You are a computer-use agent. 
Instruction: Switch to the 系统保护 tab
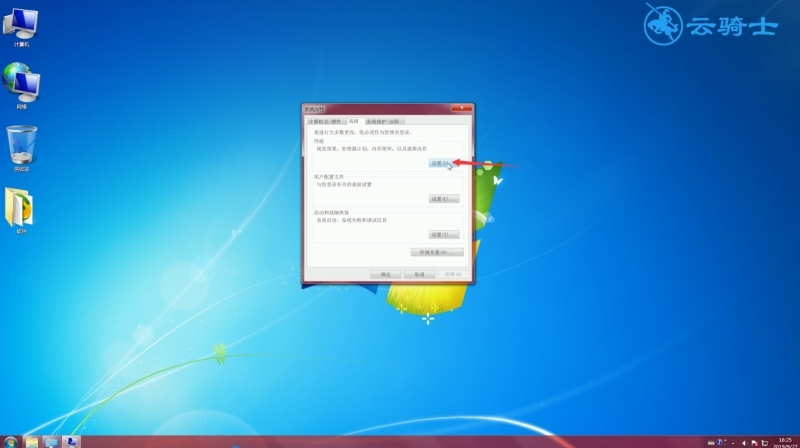coord(376,121)
